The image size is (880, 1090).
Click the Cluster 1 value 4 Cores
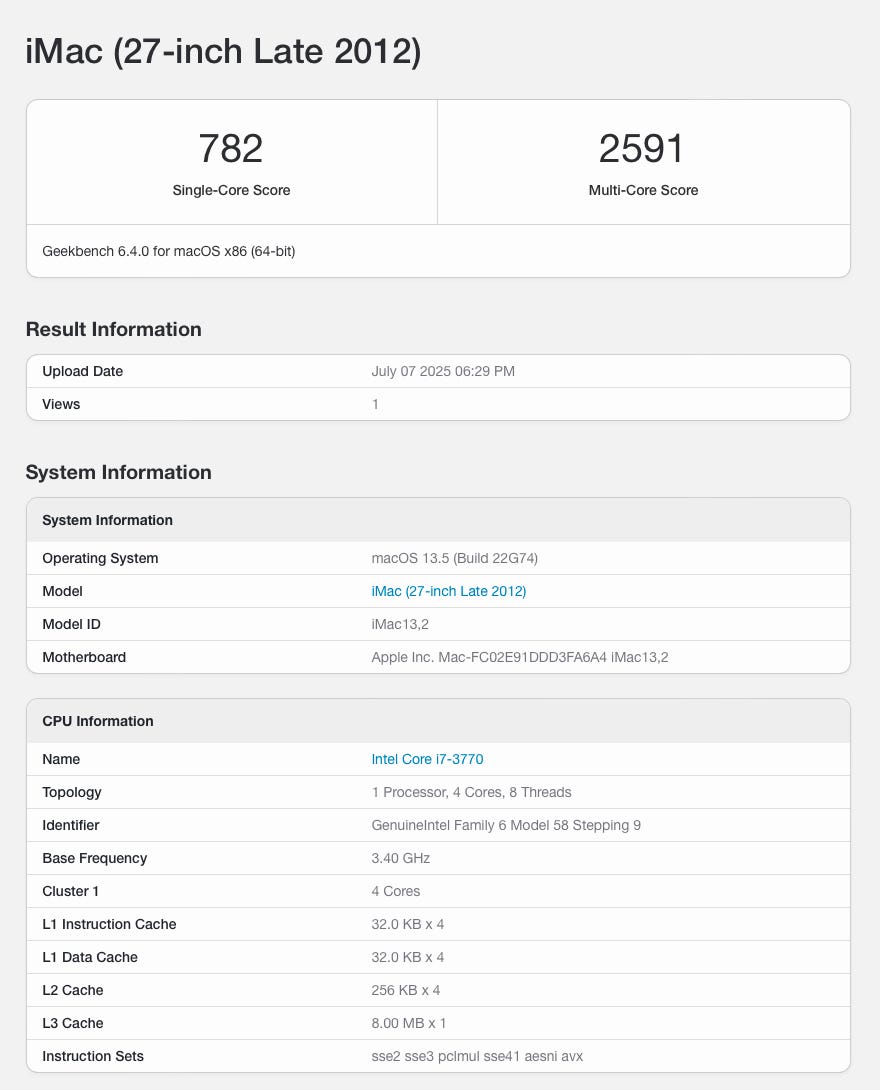[396, 891]
